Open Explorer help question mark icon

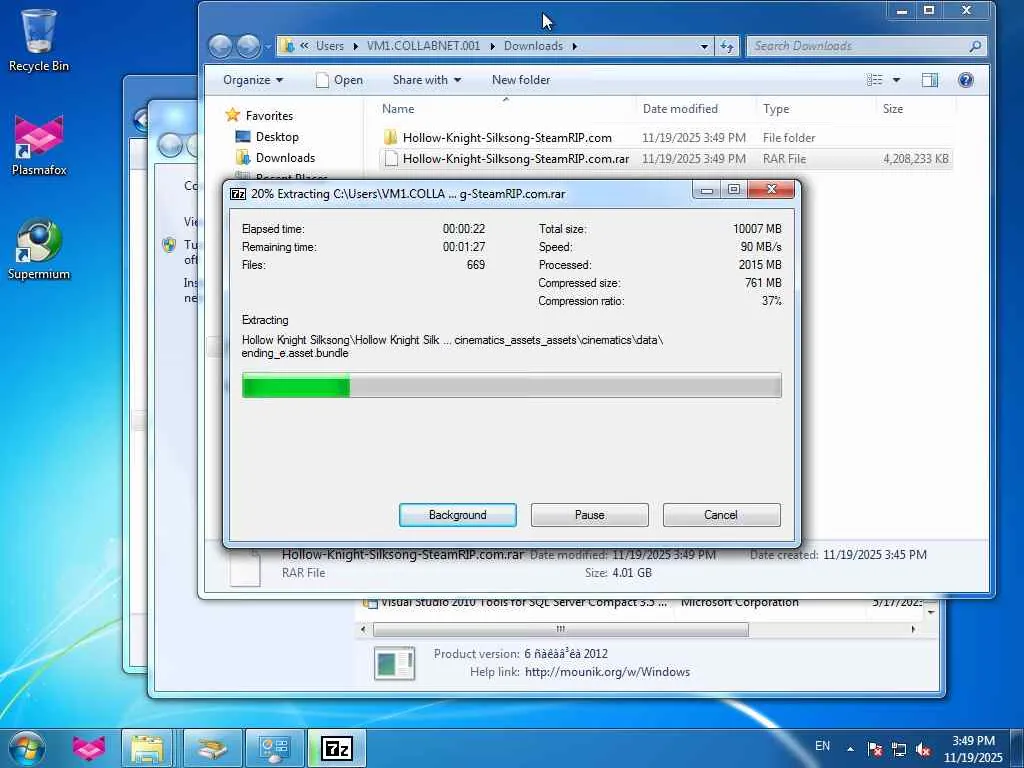(966, 80)
